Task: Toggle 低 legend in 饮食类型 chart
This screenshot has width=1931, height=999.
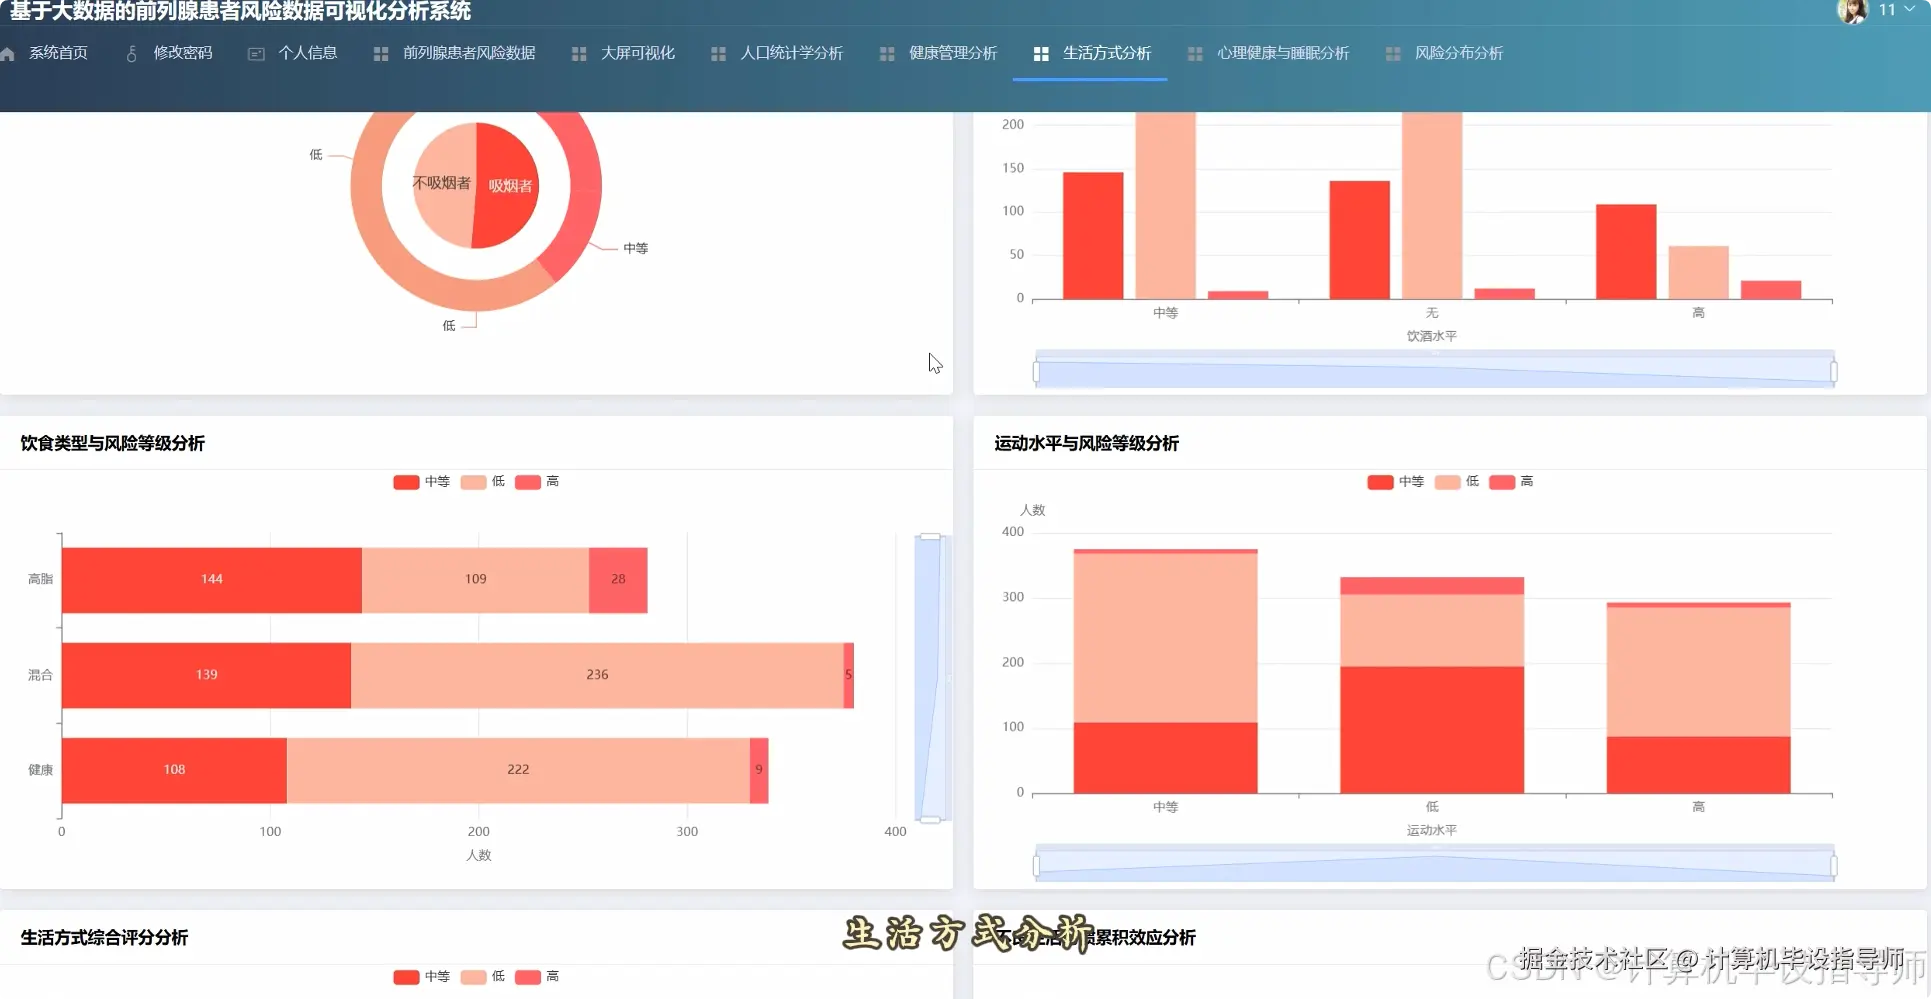Action: [x=483, y=482]
